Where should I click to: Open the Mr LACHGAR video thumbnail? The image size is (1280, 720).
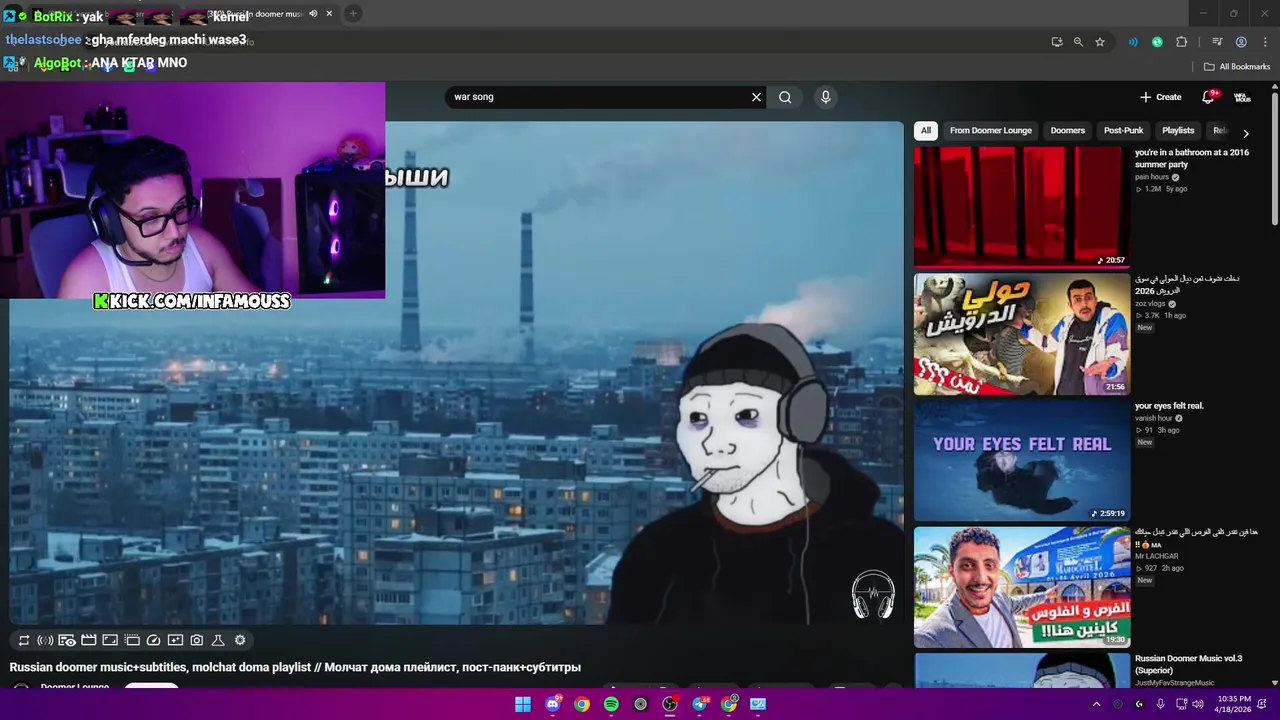(1021, 588)
